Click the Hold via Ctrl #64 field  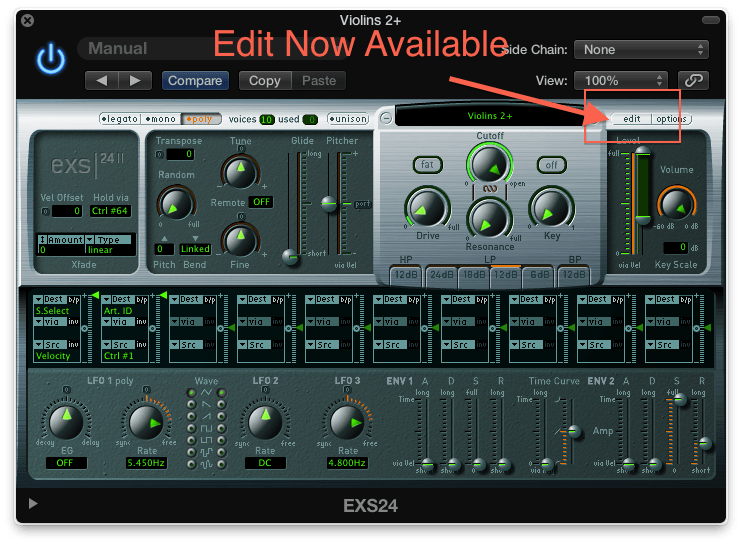point(110,211)
